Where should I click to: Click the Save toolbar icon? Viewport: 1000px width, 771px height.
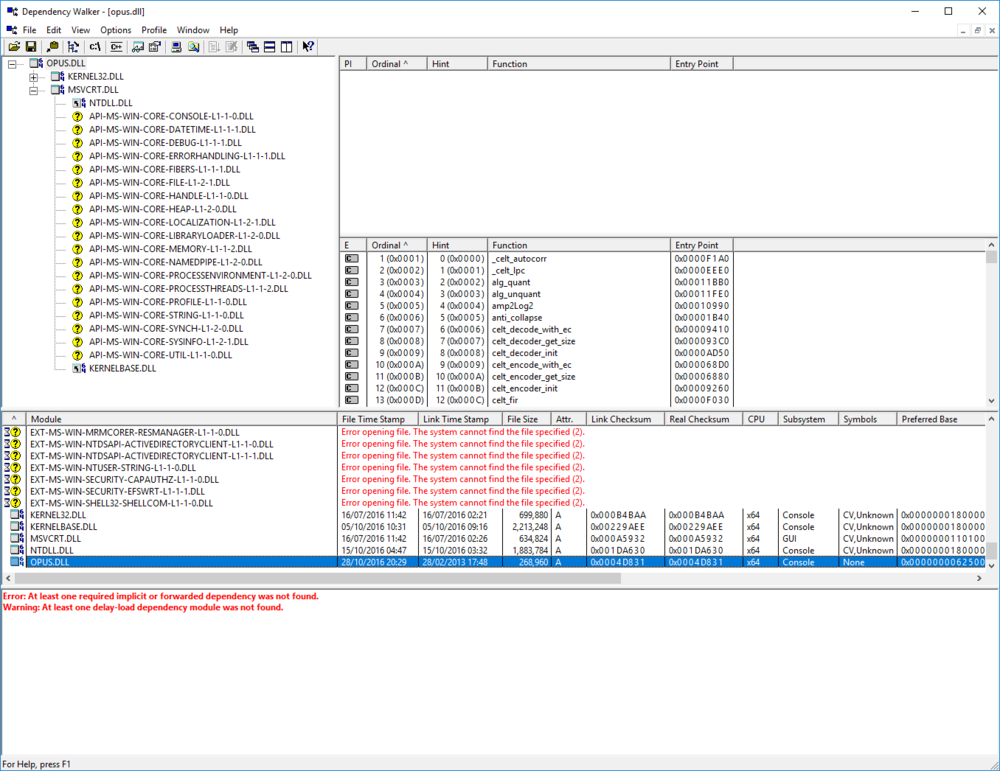31,47
